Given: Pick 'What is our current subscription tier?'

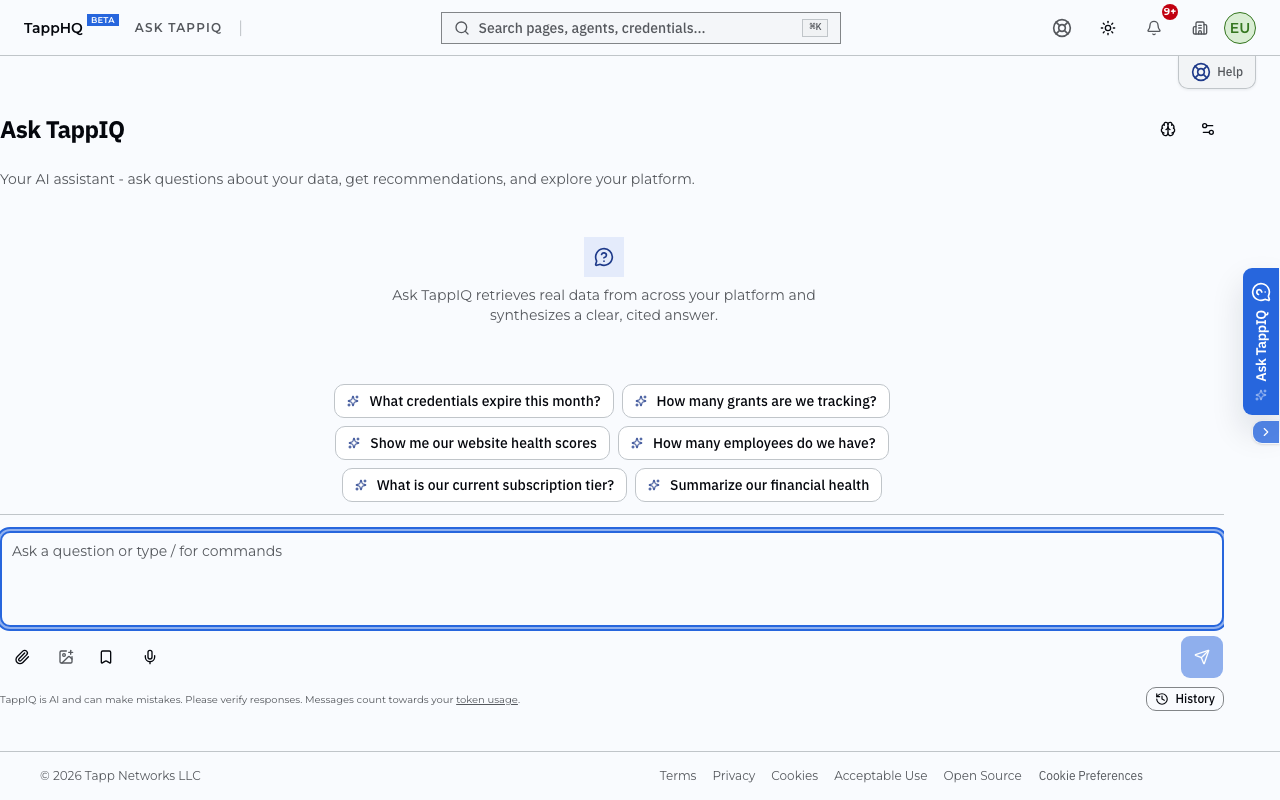Looking at the screenshot, I should coord(485,485).
